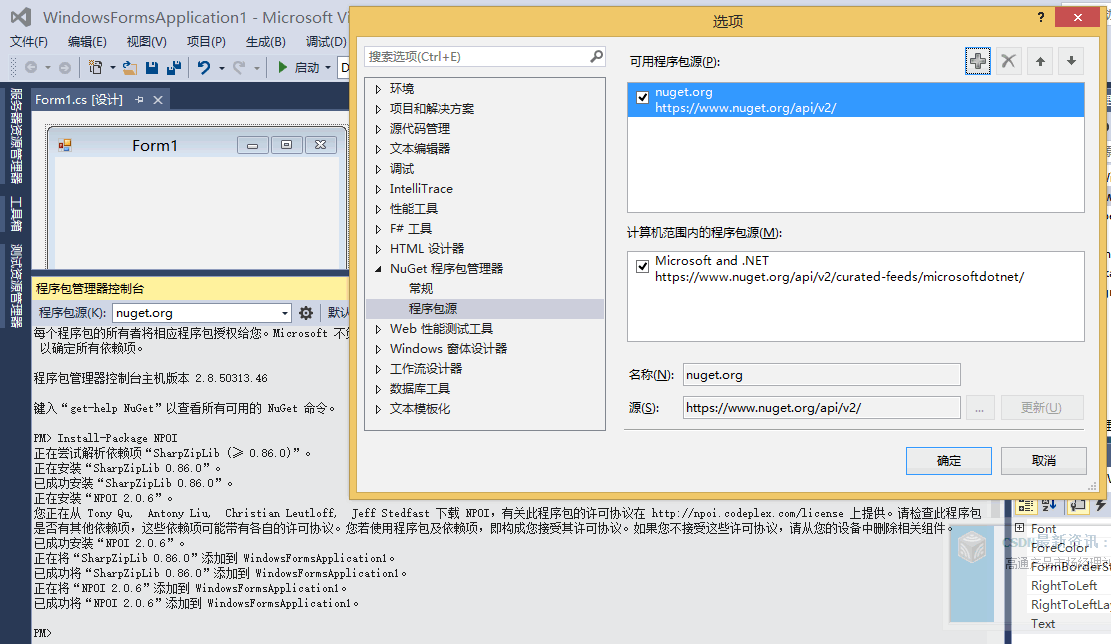Toggle the Microsoft and .NET source checkbox
The image size is (1111, 644).
click(642, 266)
